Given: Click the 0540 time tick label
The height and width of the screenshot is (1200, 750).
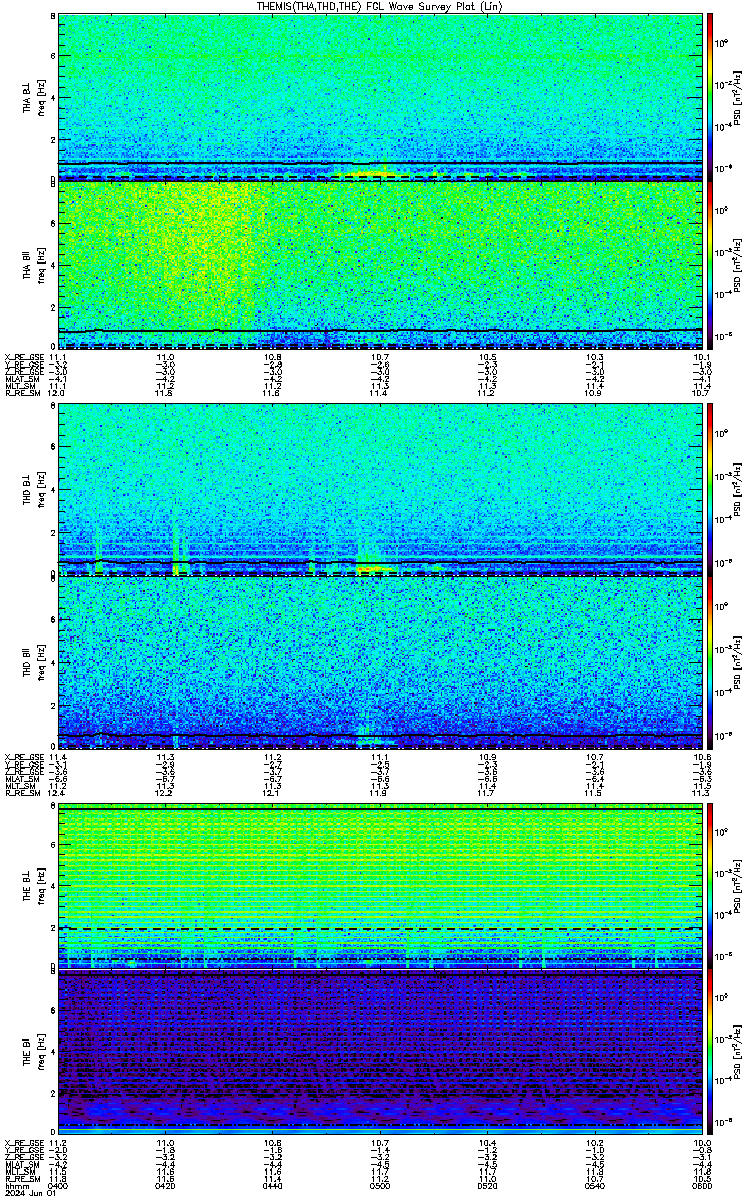Looking at the screenshot, I should pos(594,1185).
